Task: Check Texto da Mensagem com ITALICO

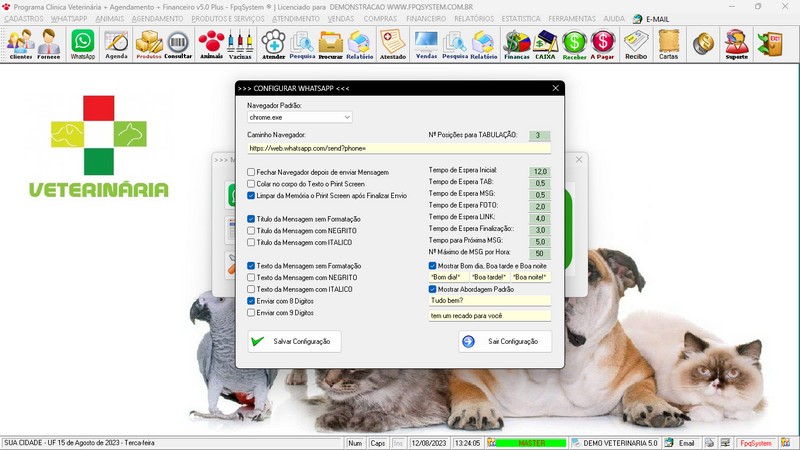Action: pos(251,289)
